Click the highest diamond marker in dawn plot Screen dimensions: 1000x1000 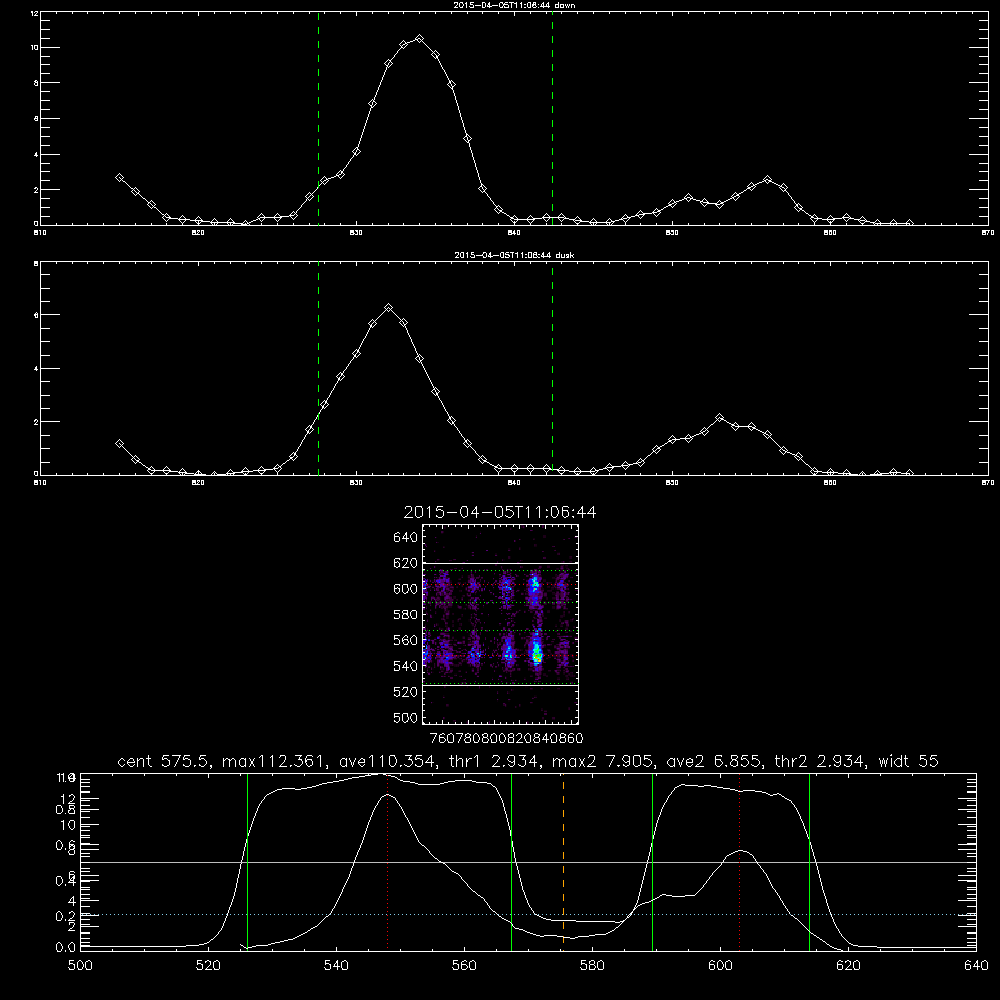419,39
